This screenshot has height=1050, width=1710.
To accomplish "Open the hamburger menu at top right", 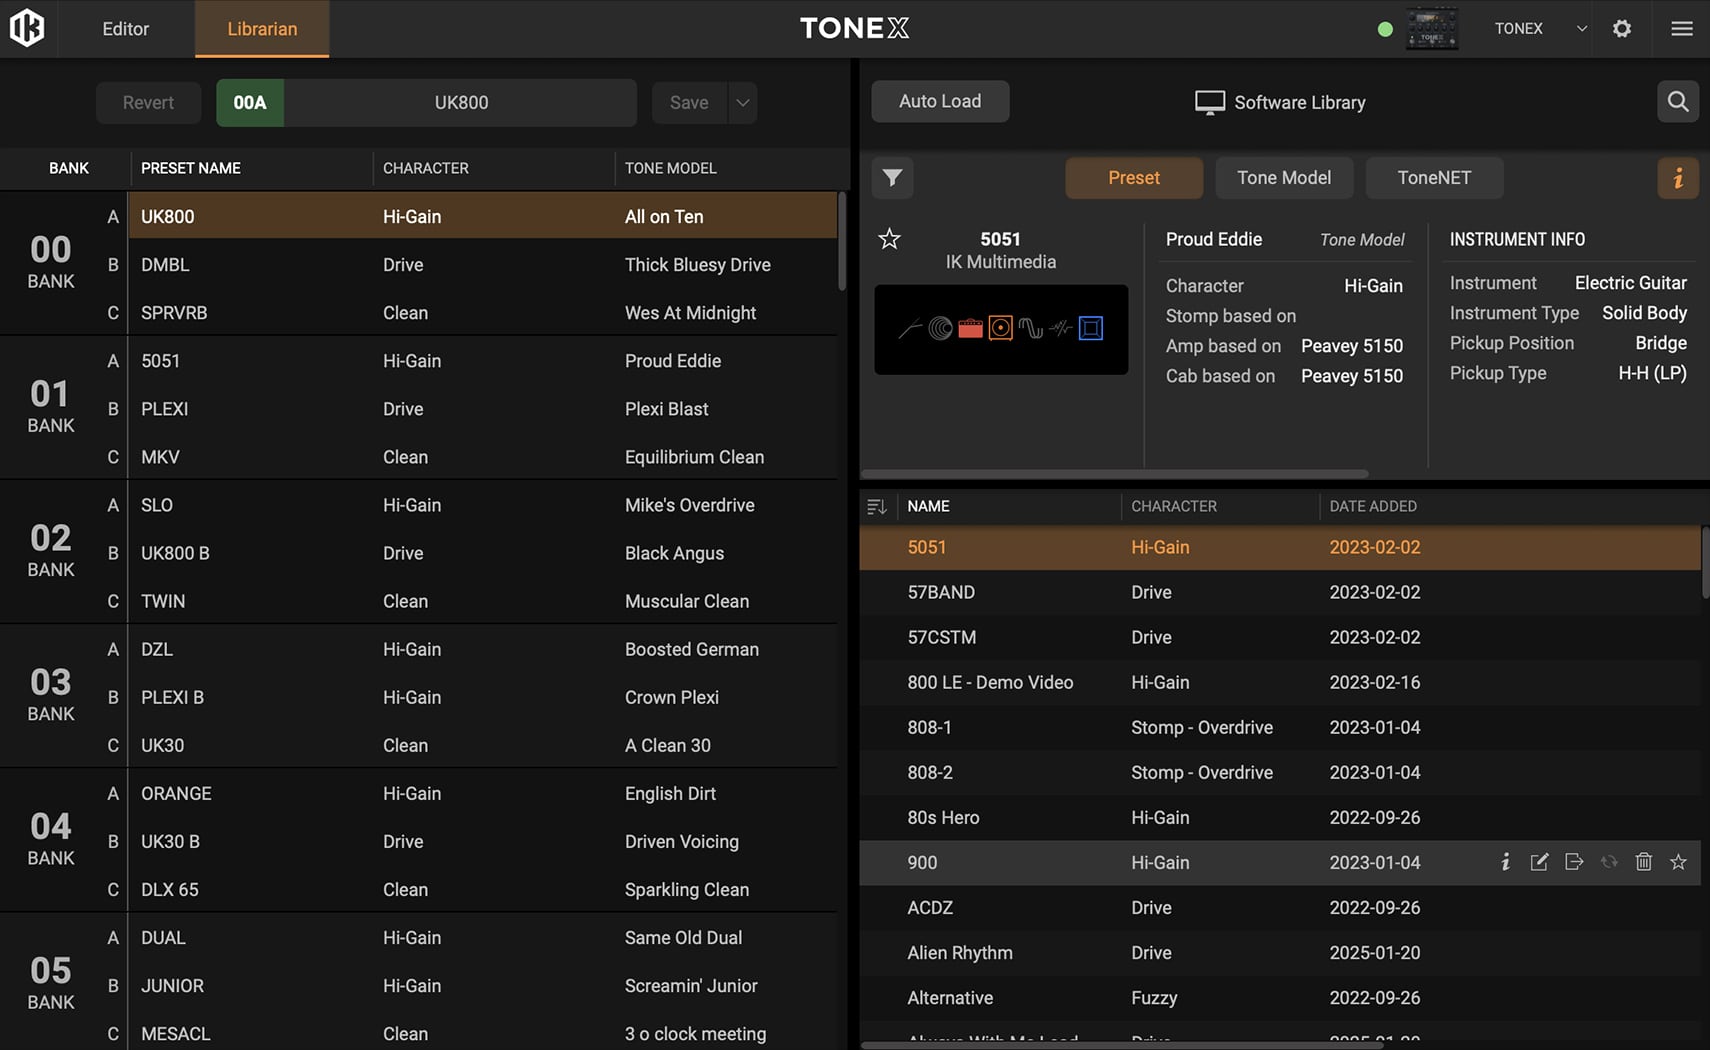I will [x=1682, y=29].
